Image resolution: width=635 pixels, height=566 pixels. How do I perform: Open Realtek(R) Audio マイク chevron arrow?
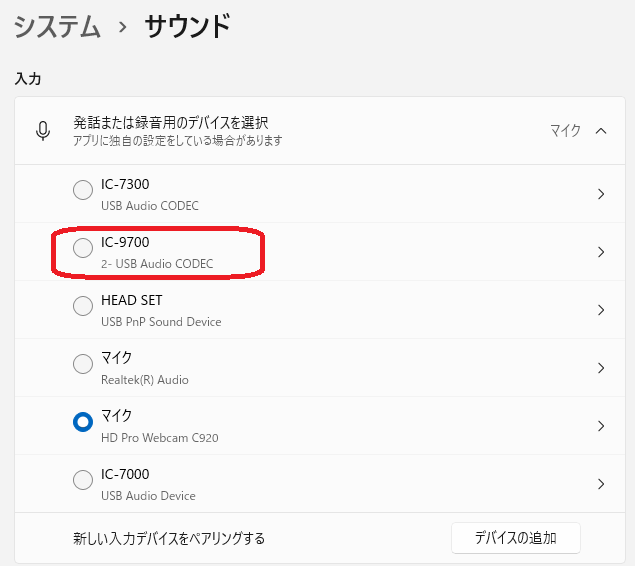click(601, 368)
